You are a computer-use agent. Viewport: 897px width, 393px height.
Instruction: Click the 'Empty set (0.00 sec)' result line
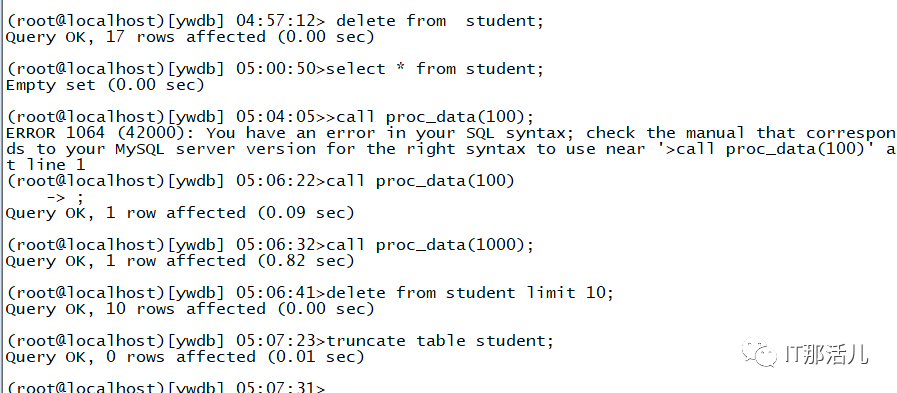(105, 85)
